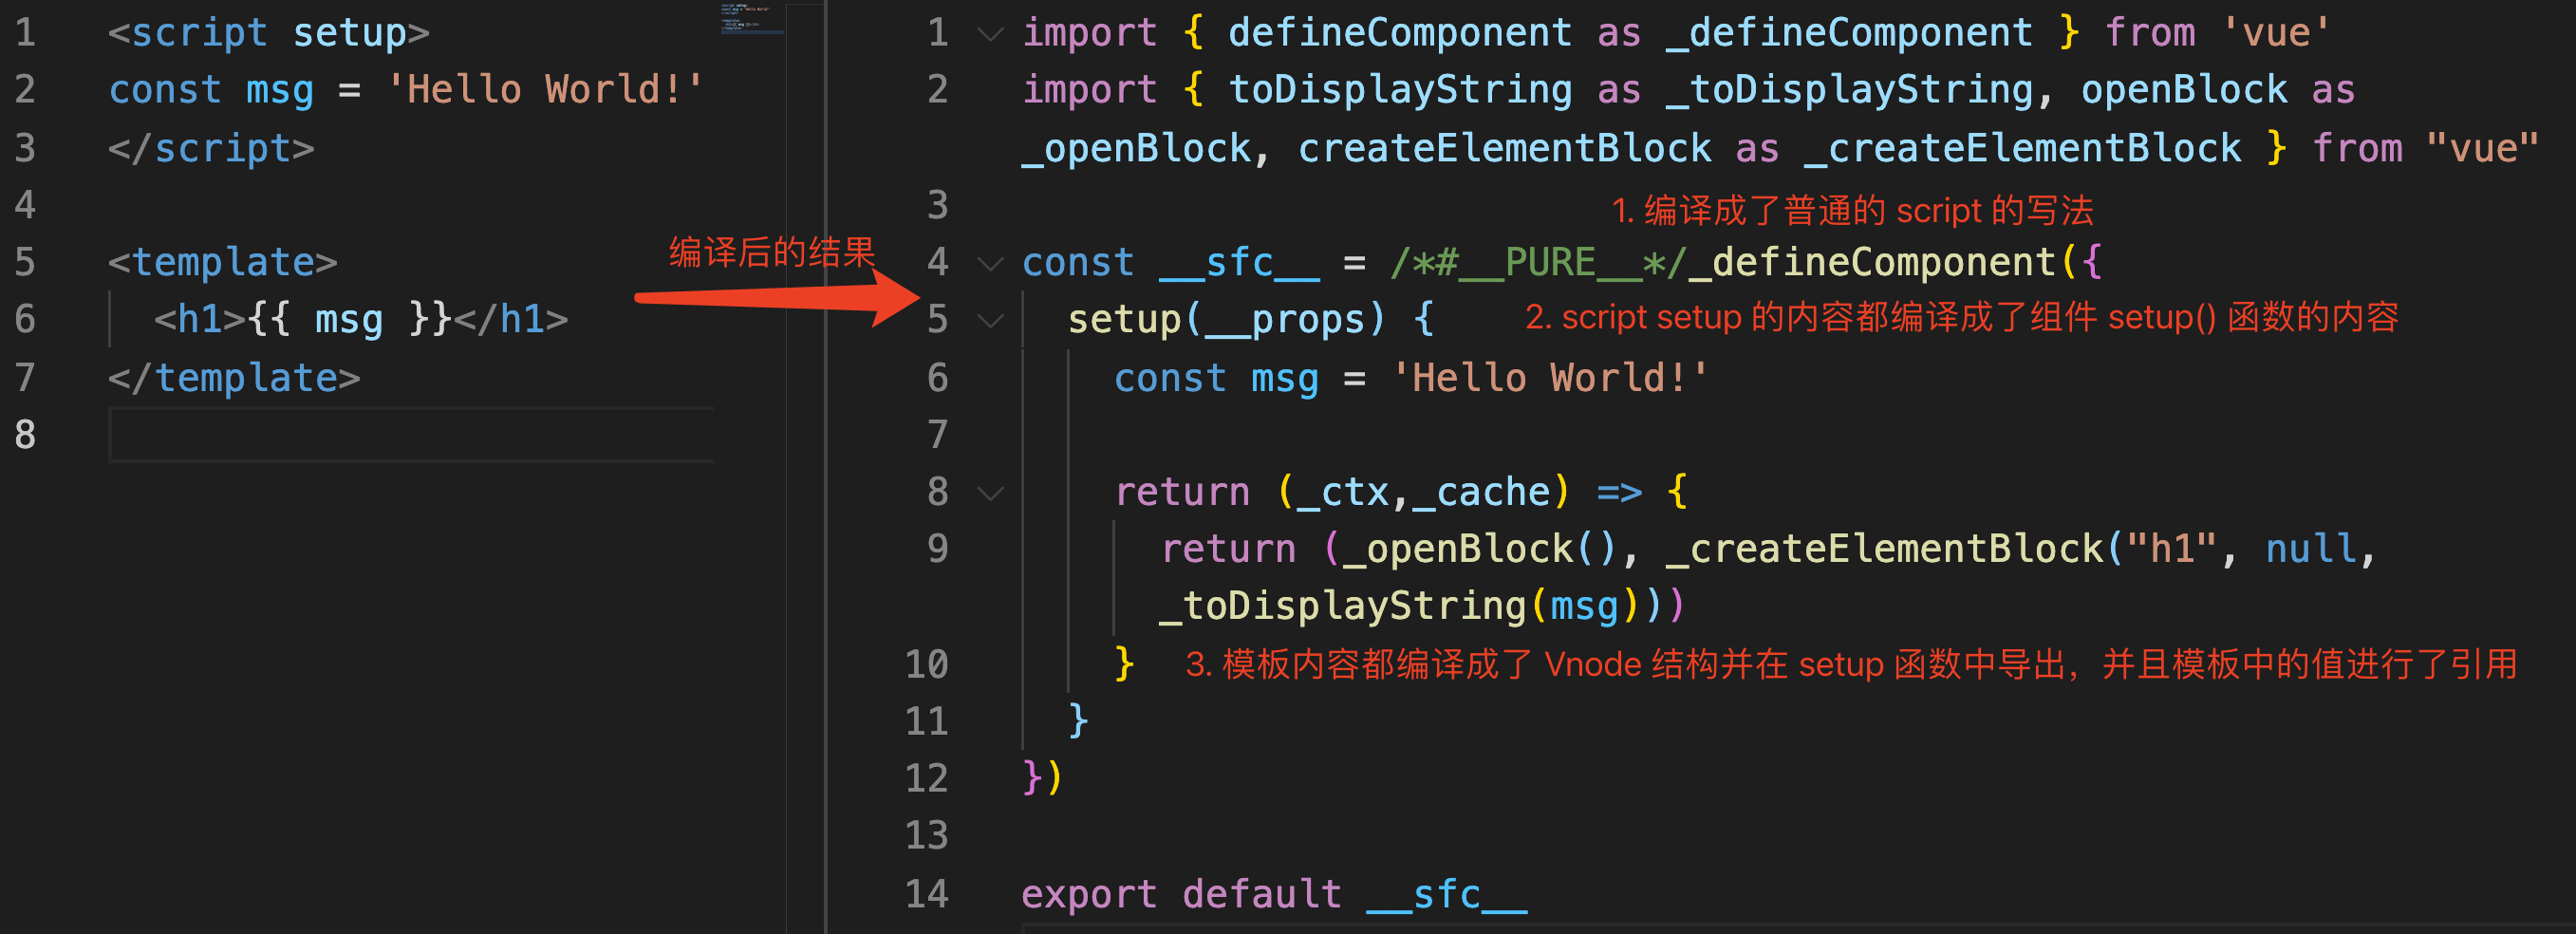Click '(_ctx,_cache)' arrow function parameters
The image size is (2576, 934).
click(1424, 492)
